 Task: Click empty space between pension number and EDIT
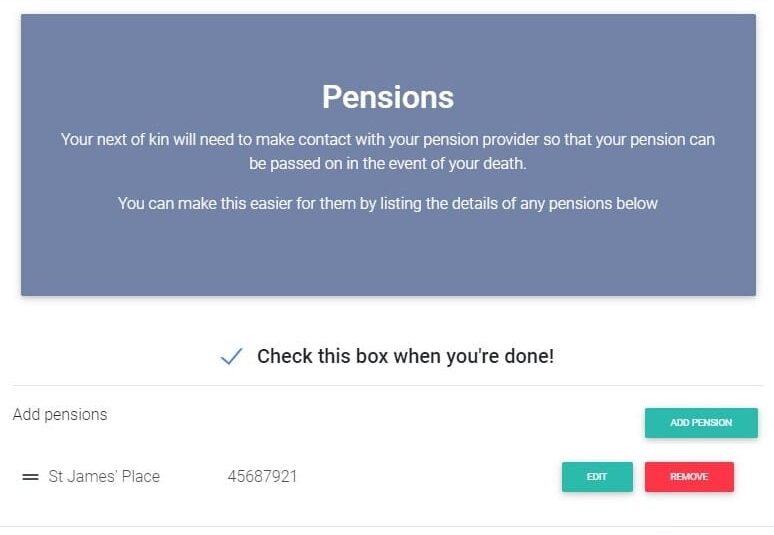430,477
